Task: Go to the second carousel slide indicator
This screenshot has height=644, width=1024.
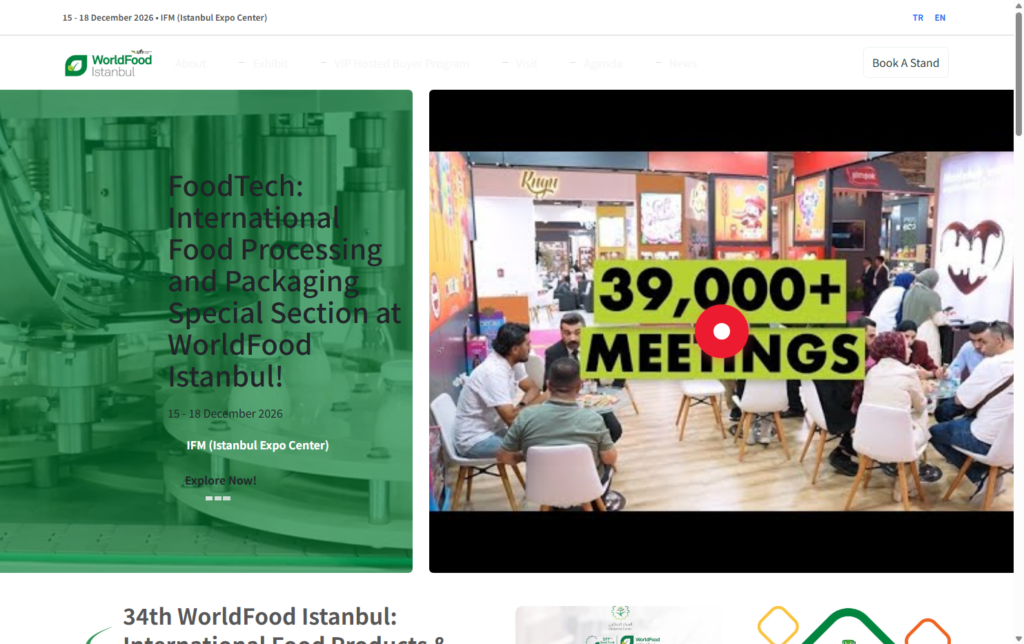Action: (x=218, y=498)
